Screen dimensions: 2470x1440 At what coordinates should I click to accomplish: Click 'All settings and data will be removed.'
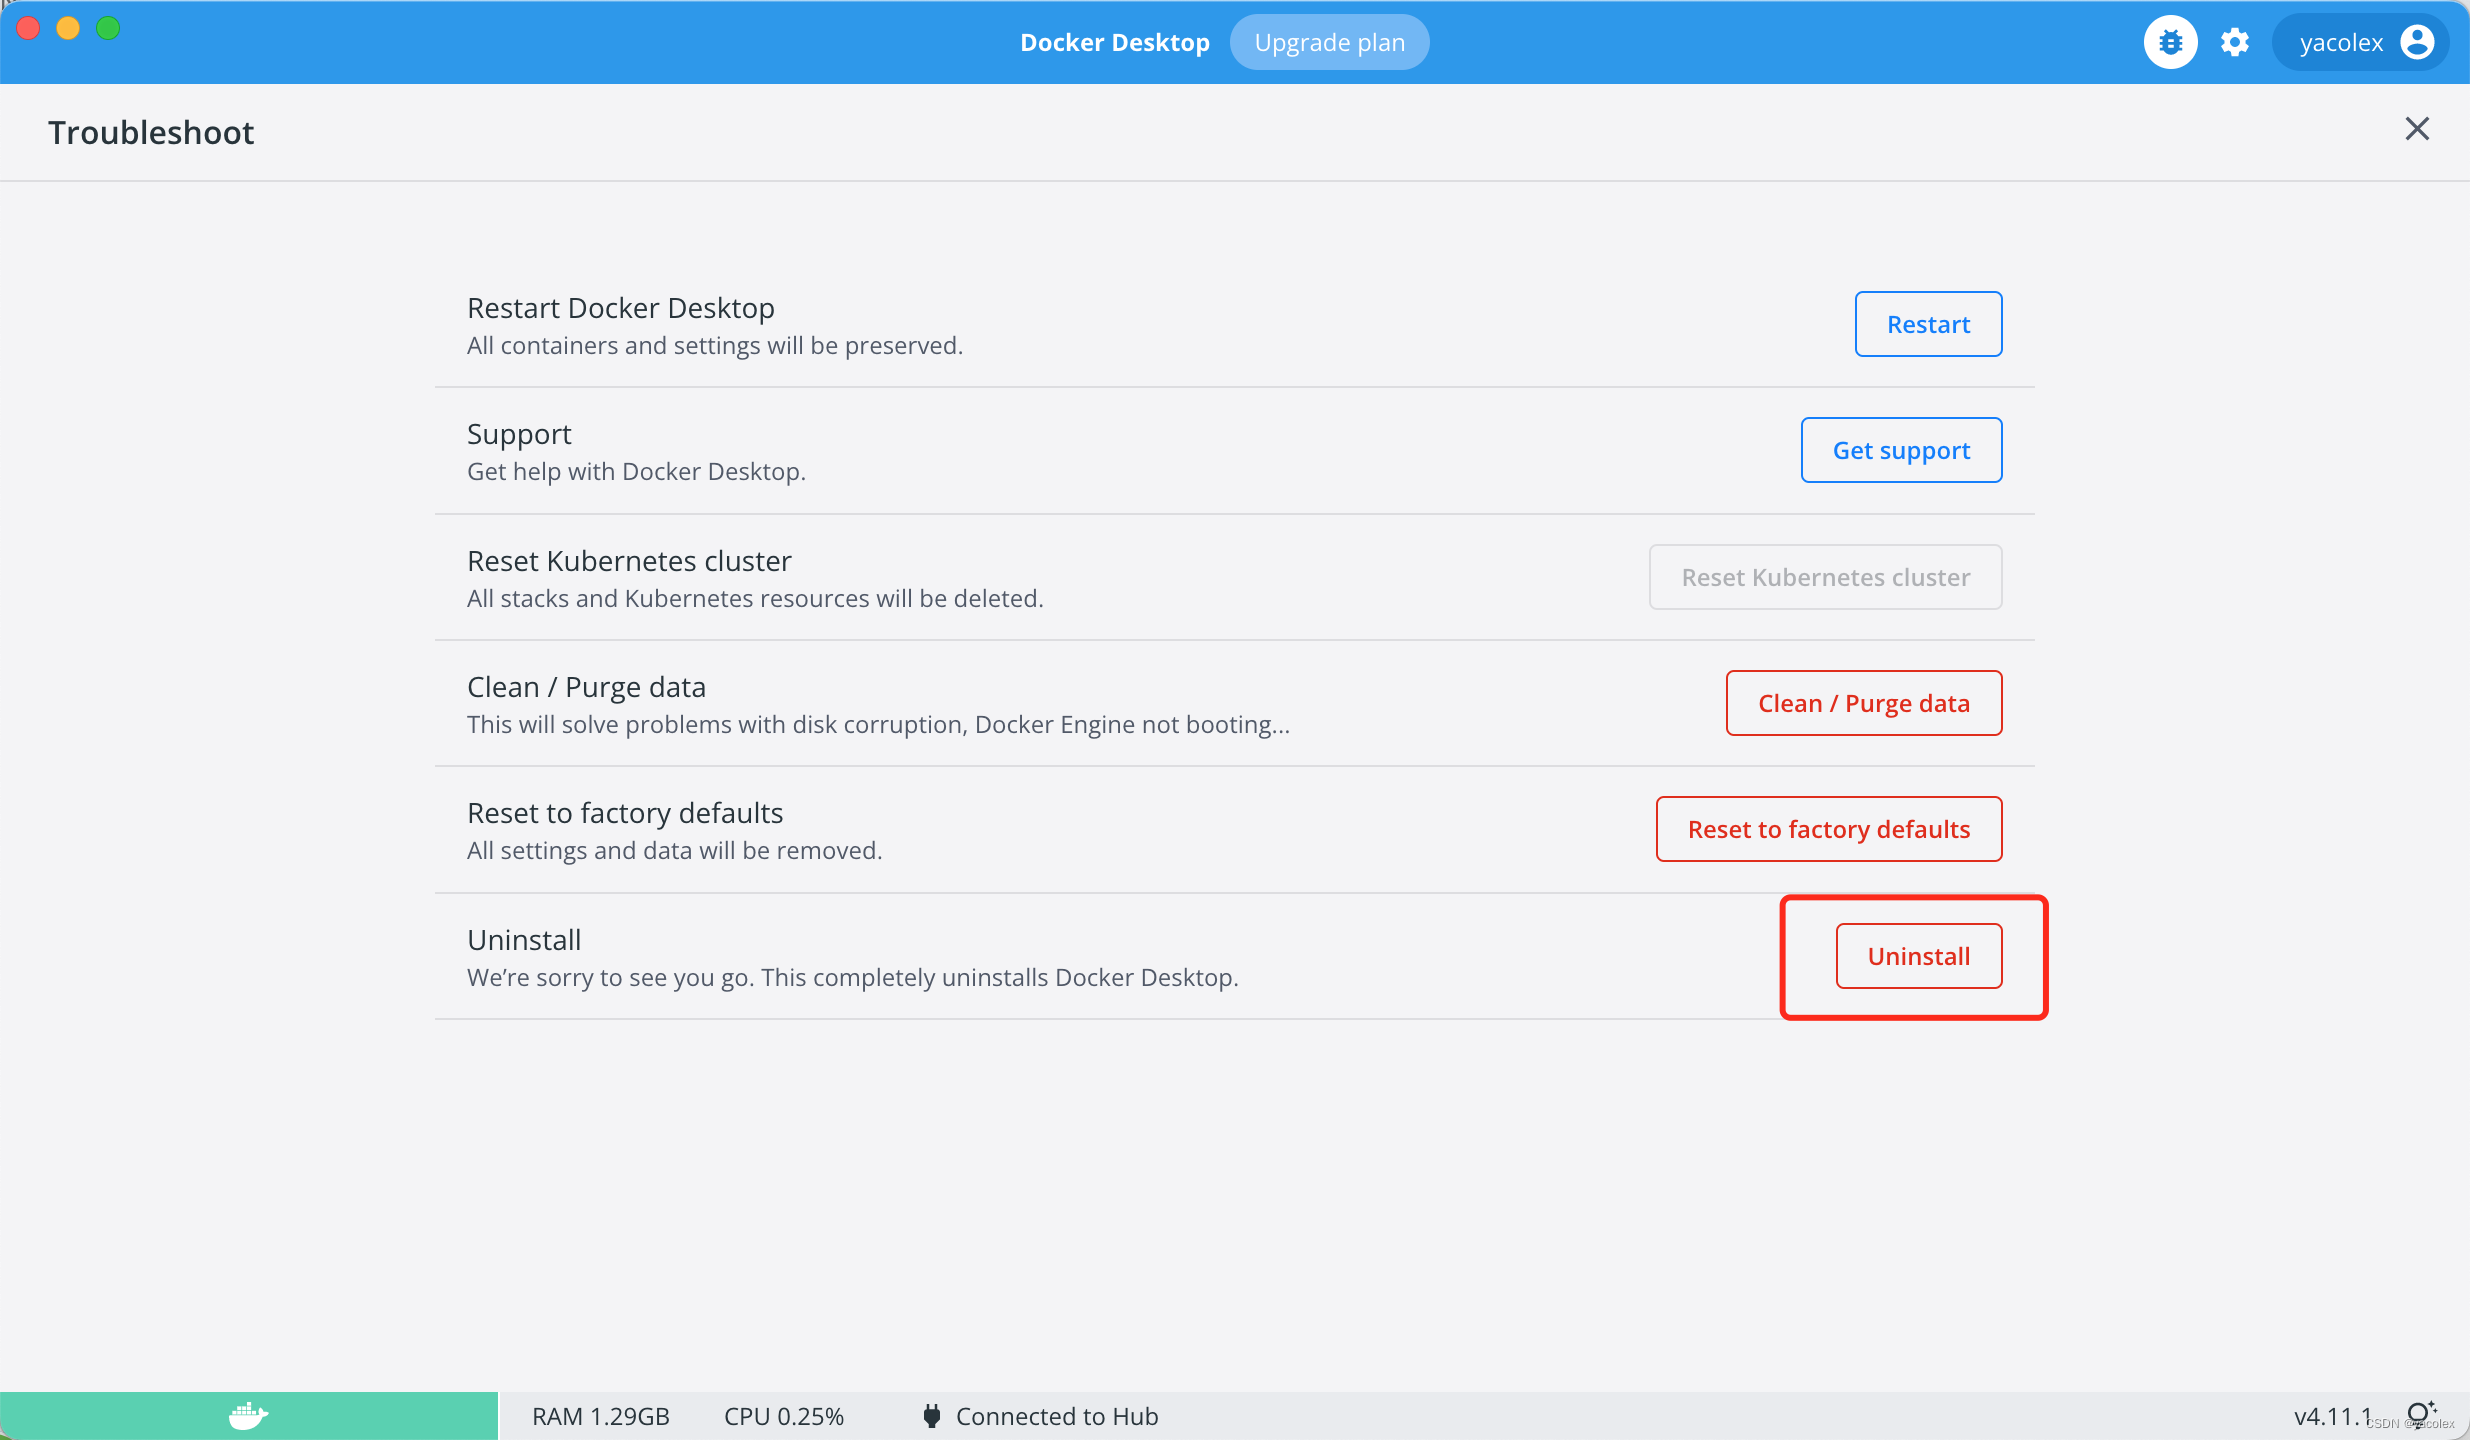(674, 850)
